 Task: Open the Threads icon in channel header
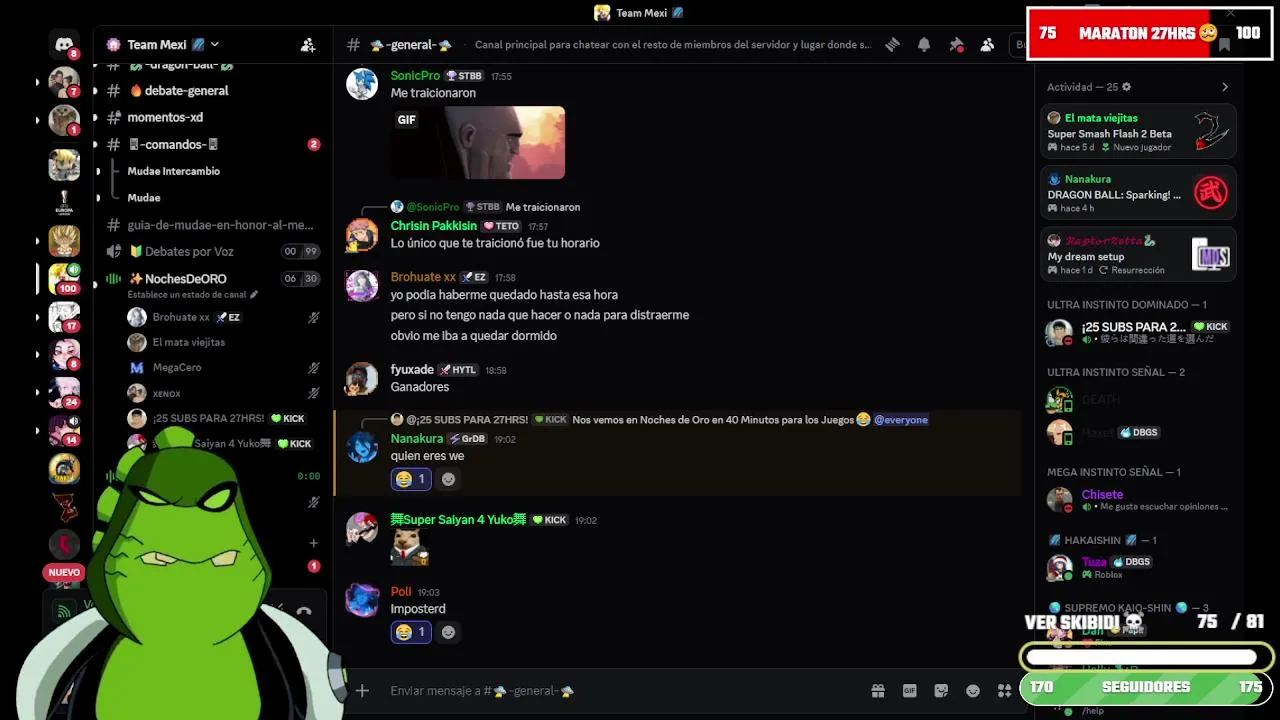[x=892, y=45]
